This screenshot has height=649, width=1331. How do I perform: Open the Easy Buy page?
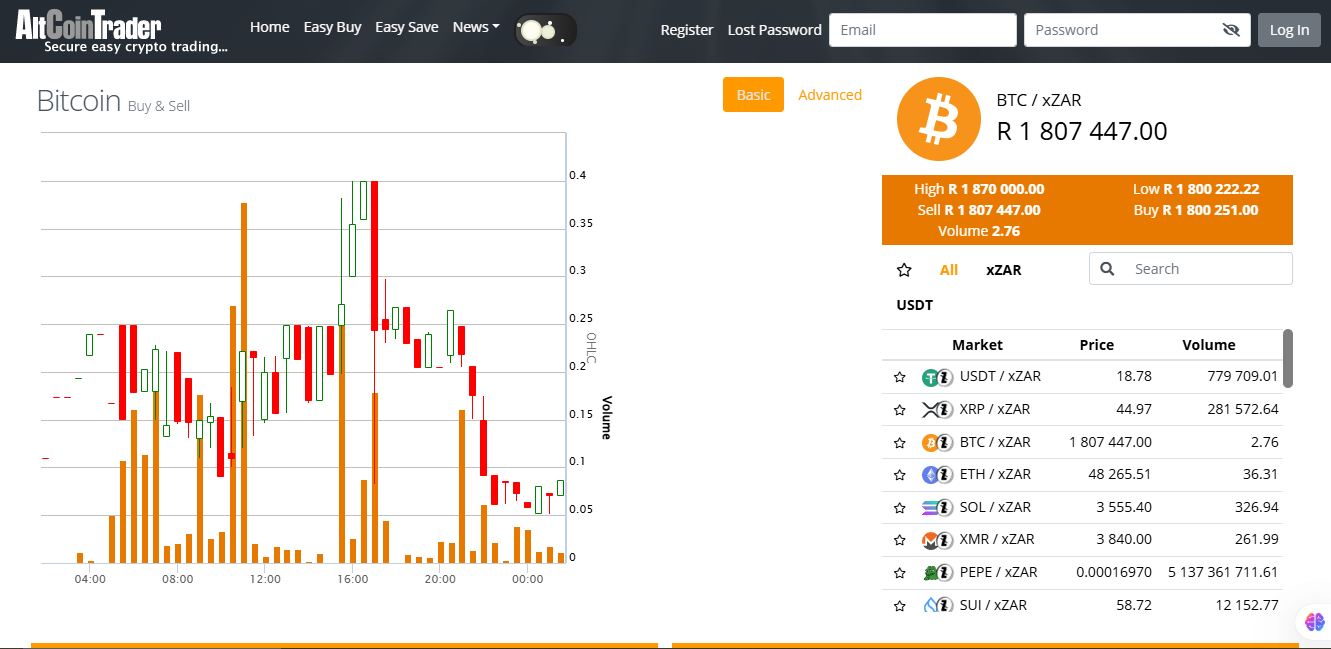pyautogui.click(x=332, y=27)
